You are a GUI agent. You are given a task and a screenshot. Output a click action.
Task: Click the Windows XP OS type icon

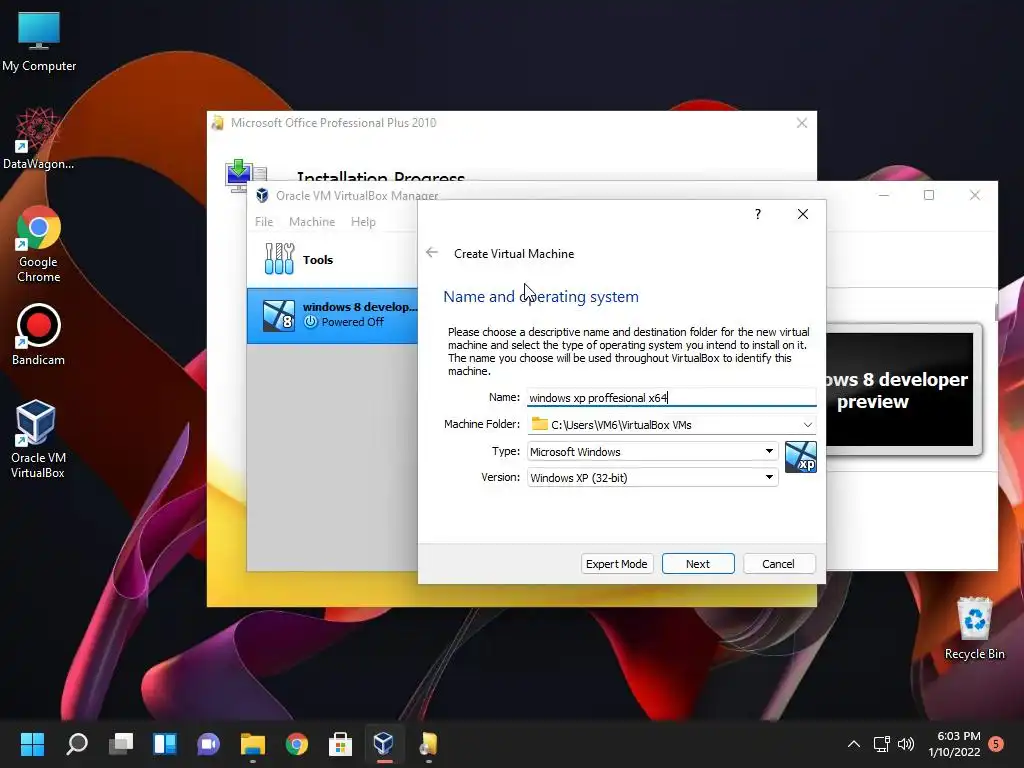tap(800, 456)
